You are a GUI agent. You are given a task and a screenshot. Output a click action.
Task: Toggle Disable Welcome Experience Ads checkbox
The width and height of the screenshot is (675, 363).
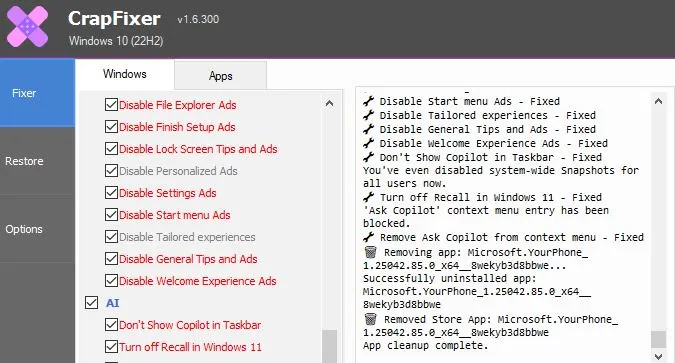(111, 280)
